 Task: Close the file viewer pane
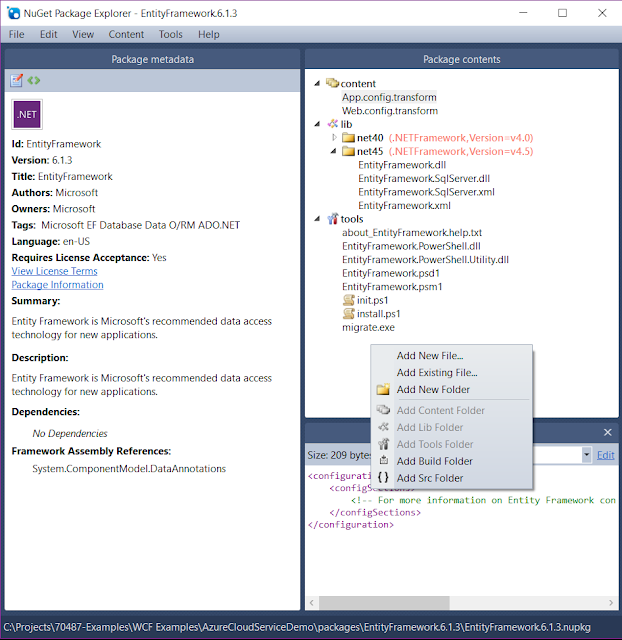point(607,432)
